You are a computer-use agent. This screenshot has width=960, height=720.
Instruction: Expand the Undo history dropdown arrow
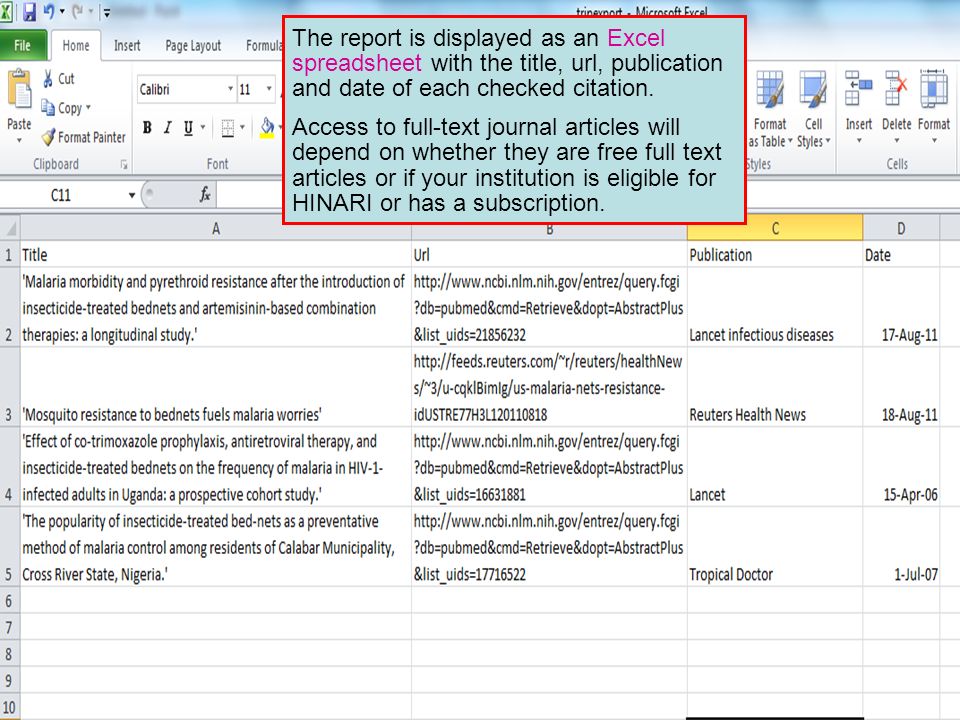[x=62, y=12]
